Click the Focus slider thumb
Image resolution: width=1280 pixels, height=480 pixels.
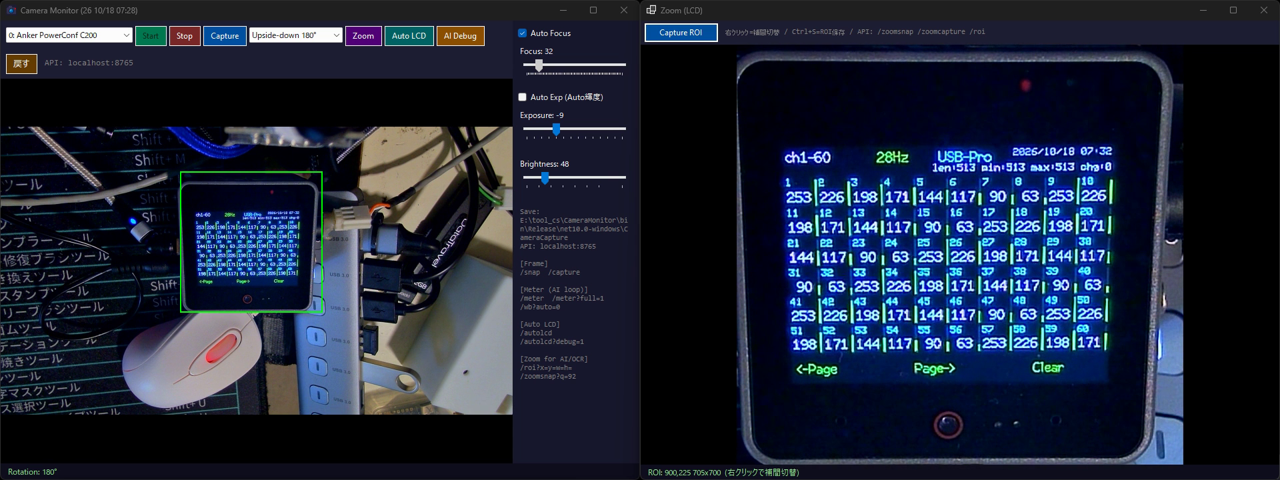(539, 65)
